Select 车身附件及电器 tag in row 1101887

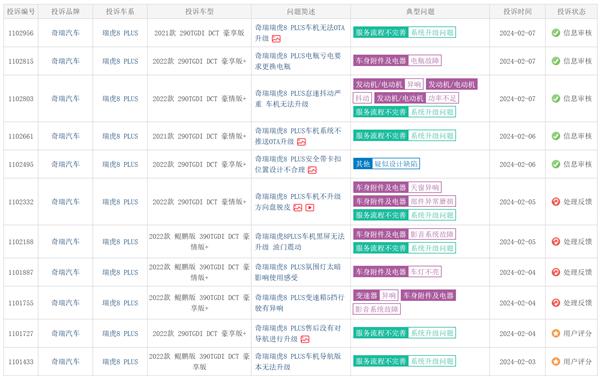[381, 272]
